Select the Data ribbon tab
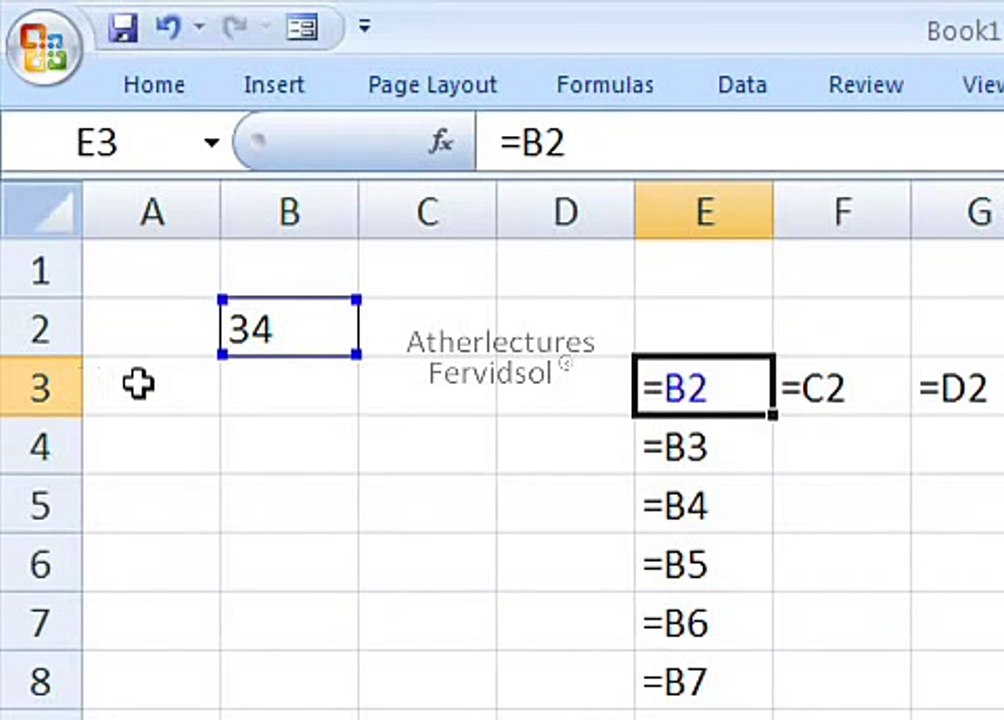 pyautogui.click(x=742, y=85)
